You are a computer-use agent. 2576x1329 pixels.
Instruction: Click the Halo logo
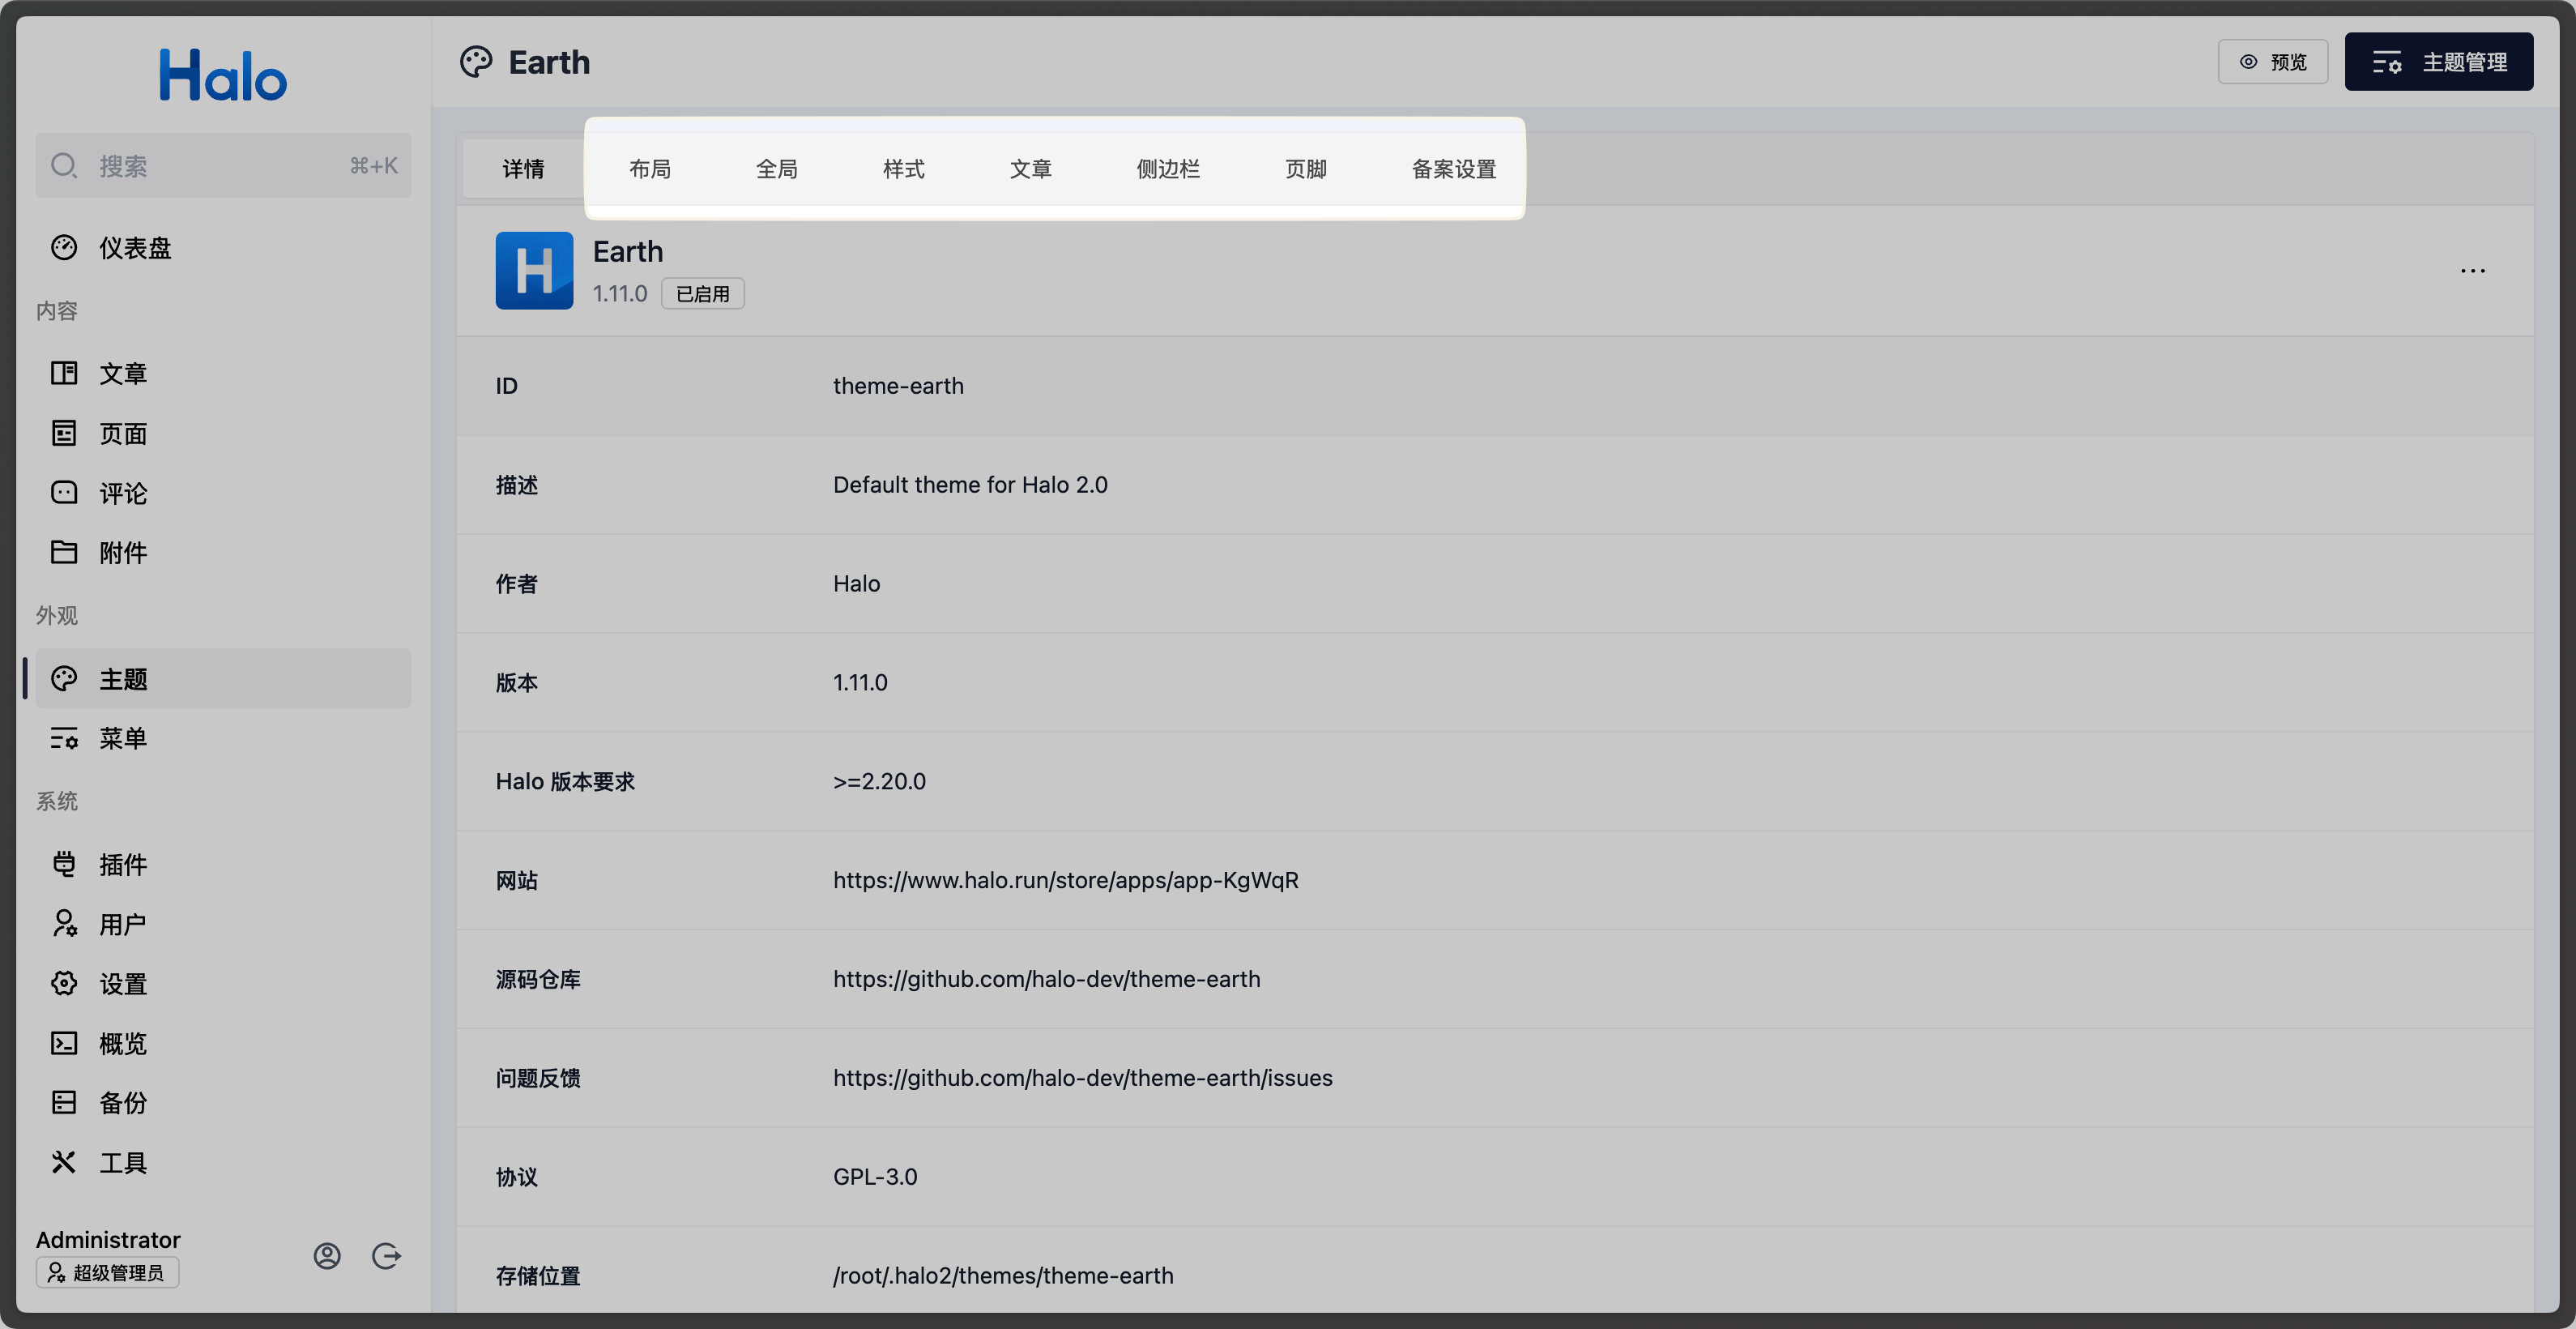(223, 76)
